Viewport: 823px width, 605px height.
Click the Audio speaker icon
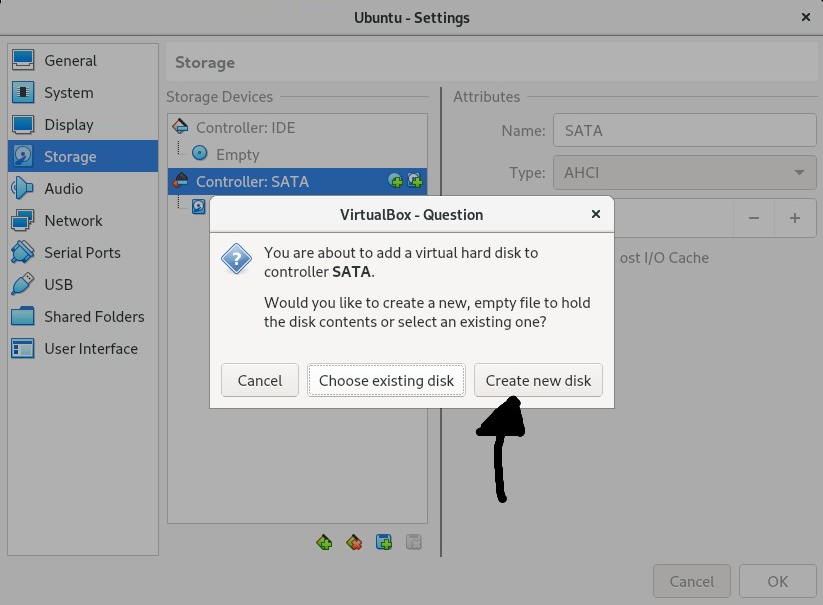(22, 188)
